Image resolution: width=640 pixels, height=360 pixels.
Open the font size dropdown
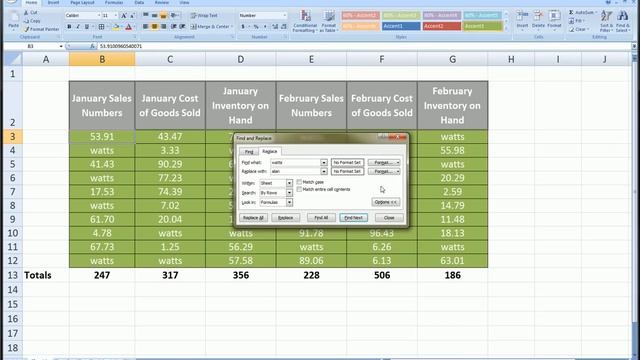click(116, 16)
